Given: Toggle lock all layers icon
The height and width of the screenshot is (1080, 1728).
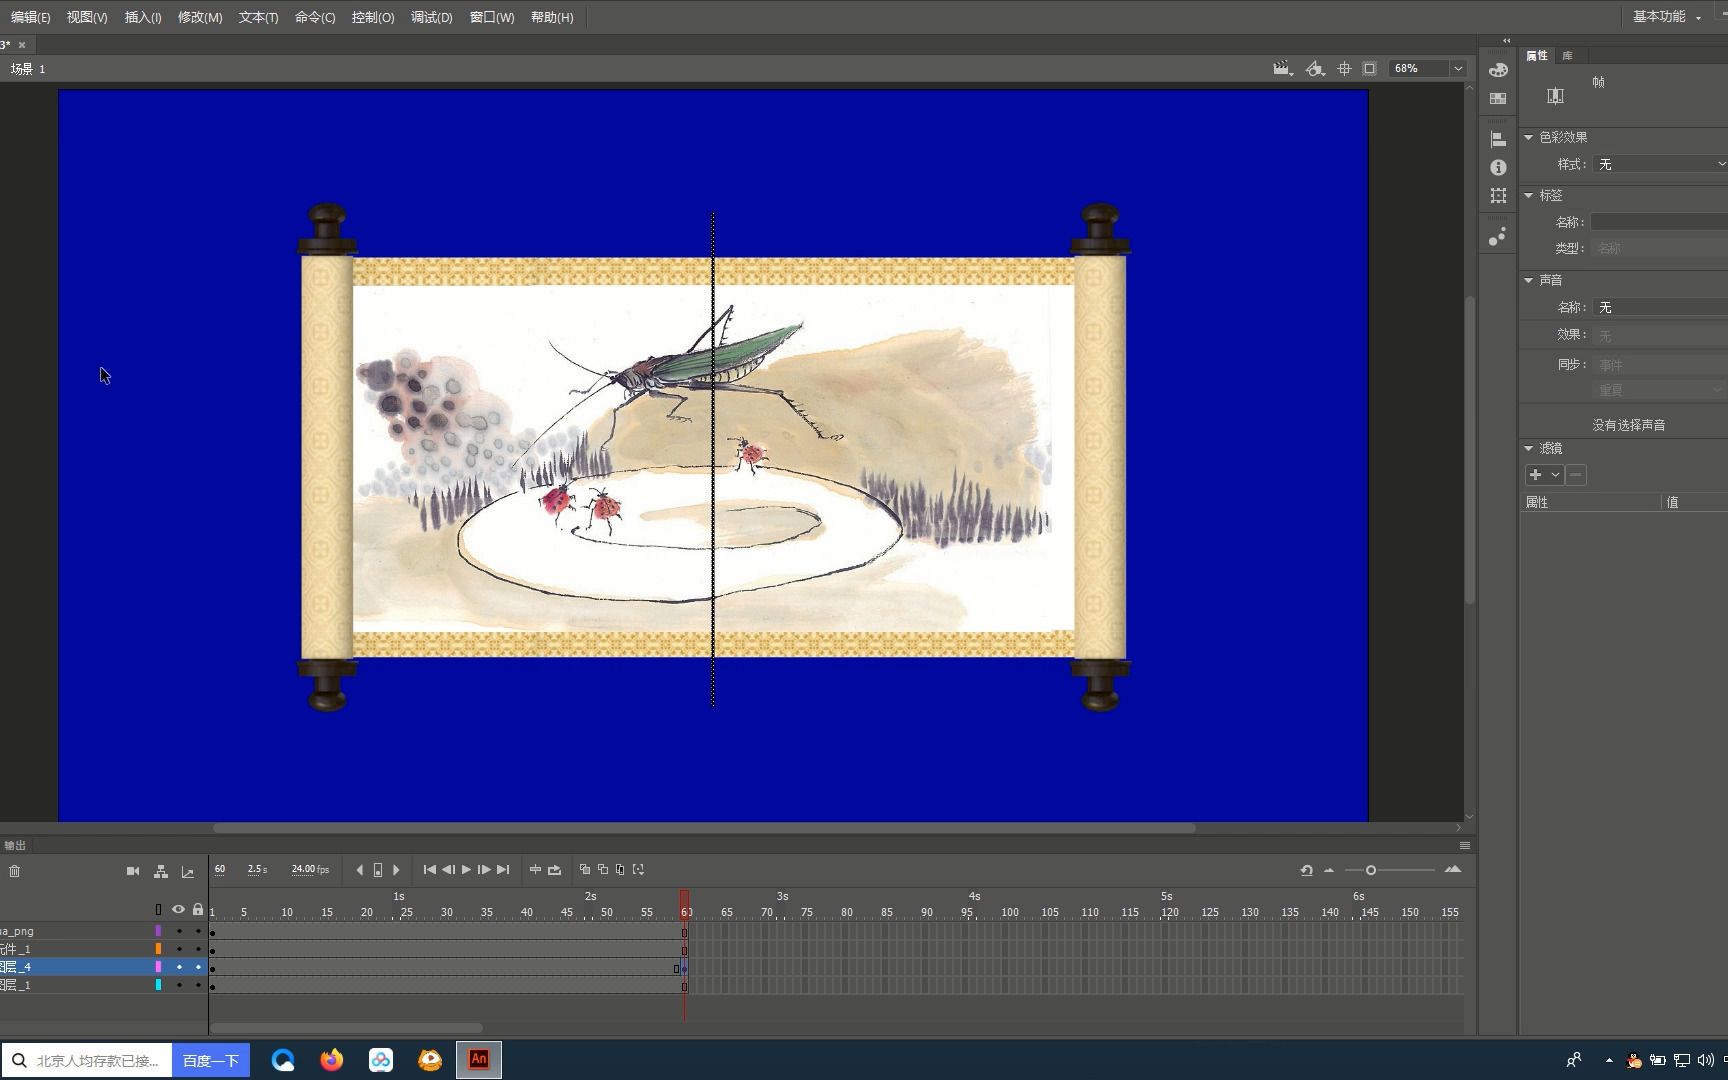Looking at the screenshot, I should pos(198,909).
